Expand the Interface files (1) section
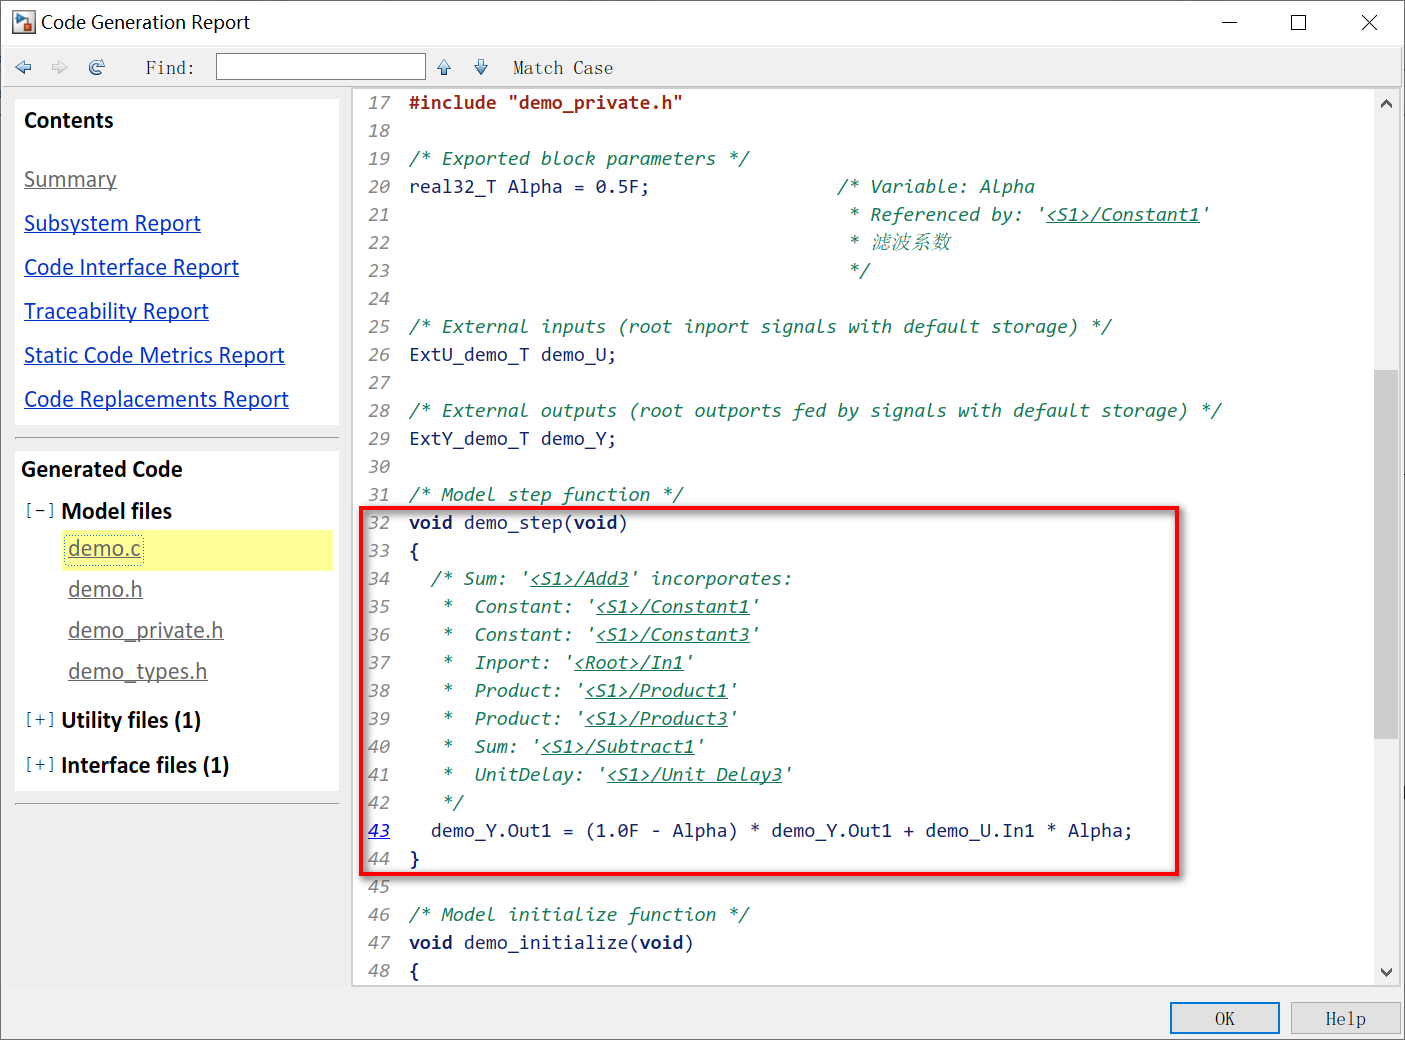Image resolution: width=1405 pixels, height=1040 pixels. pyautogui.click(x=40, y=765)
